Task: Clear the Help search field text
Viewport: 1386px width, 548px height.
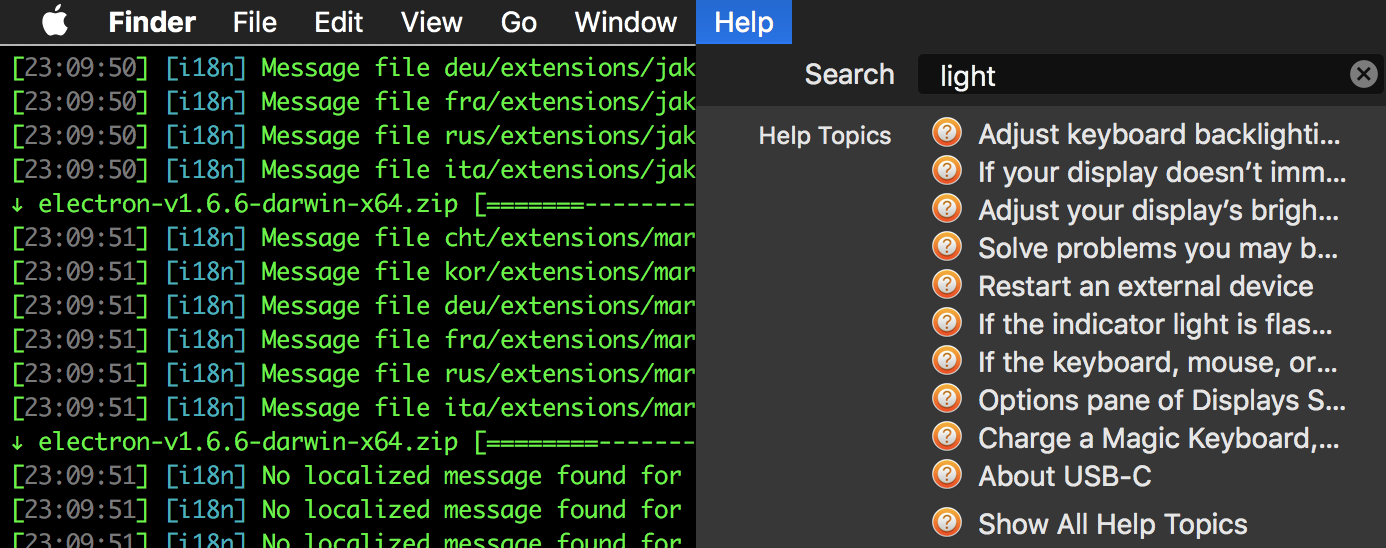Action: click(1363, 74)
